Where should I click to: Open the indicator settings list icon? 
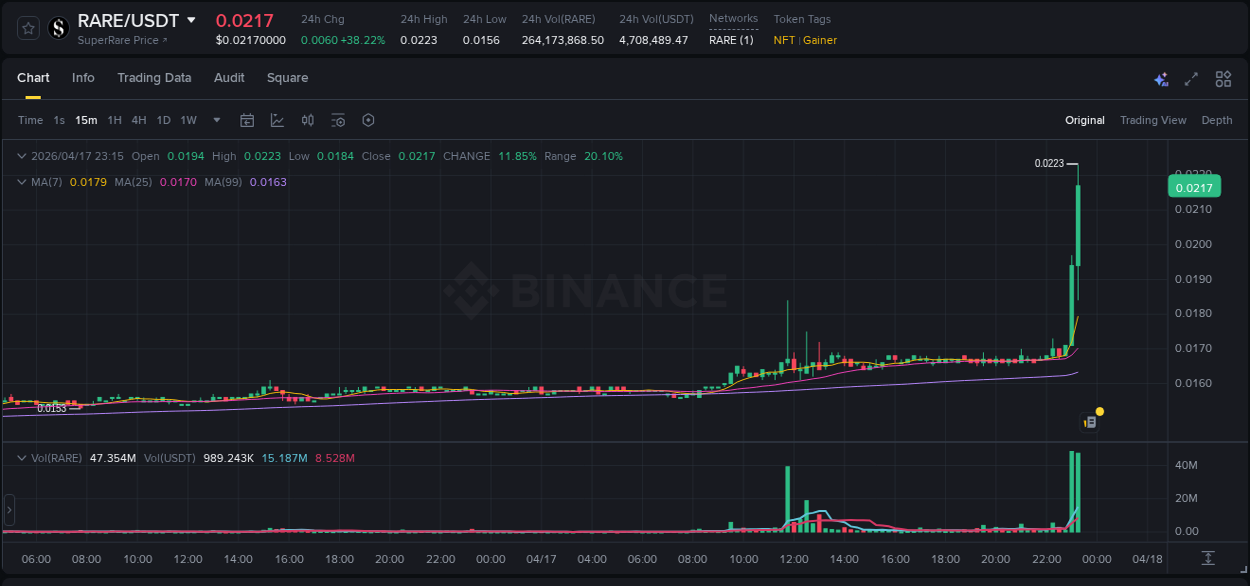[338, 119]
